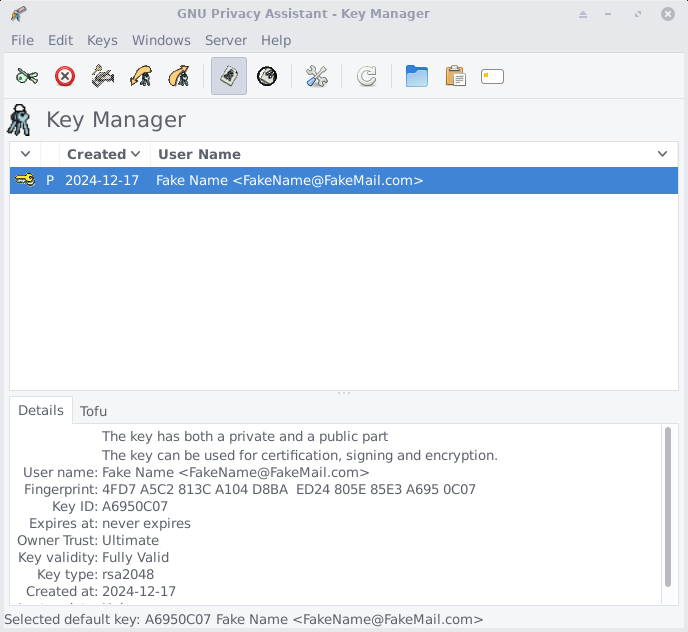Image resolution: width=688 pixels, height=632 pixels.
Task: Click the User name value in details
Action: tap(236, 472)
